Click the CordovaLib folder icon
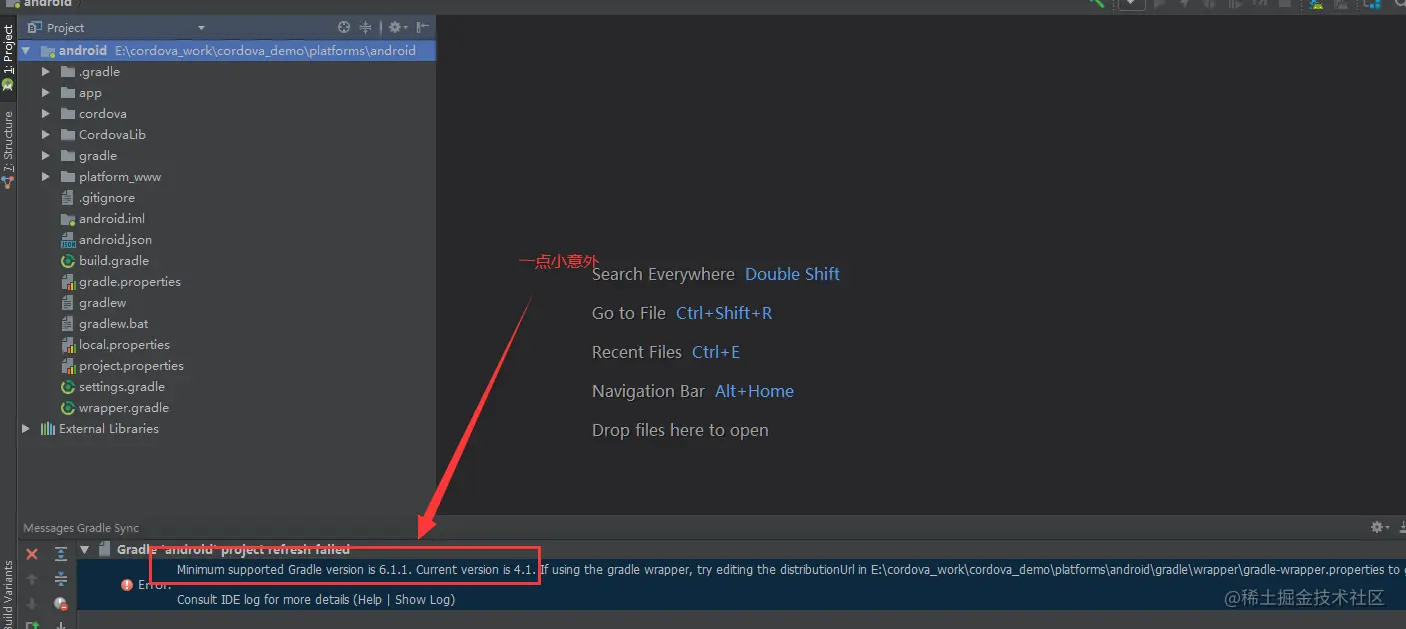 [x=68, y=135]
